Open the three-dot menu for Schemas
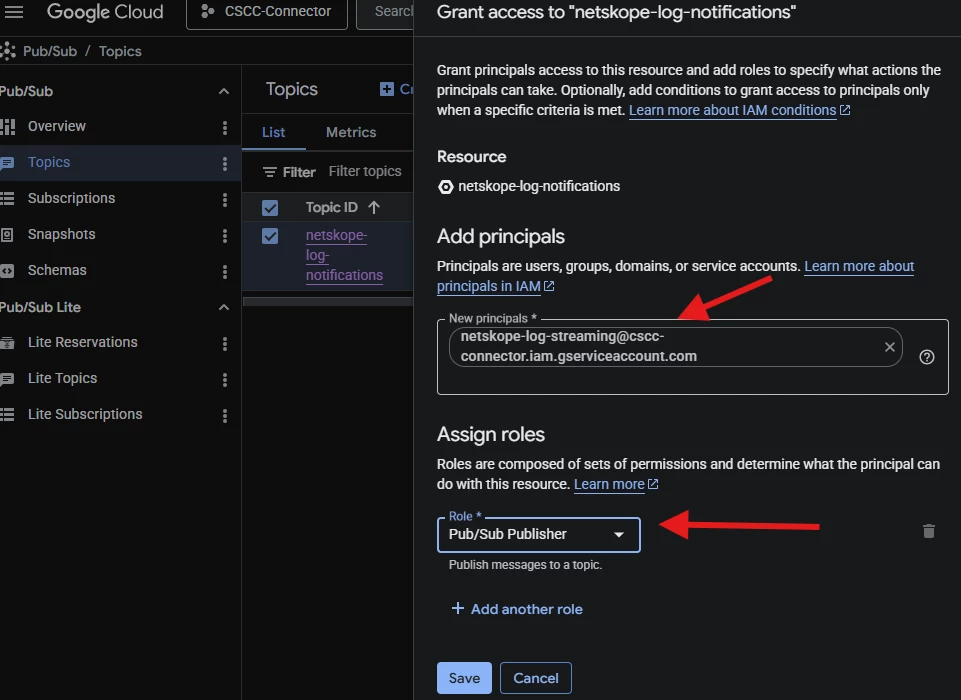This screenshot has height=700, width=961. coord(225,272)
